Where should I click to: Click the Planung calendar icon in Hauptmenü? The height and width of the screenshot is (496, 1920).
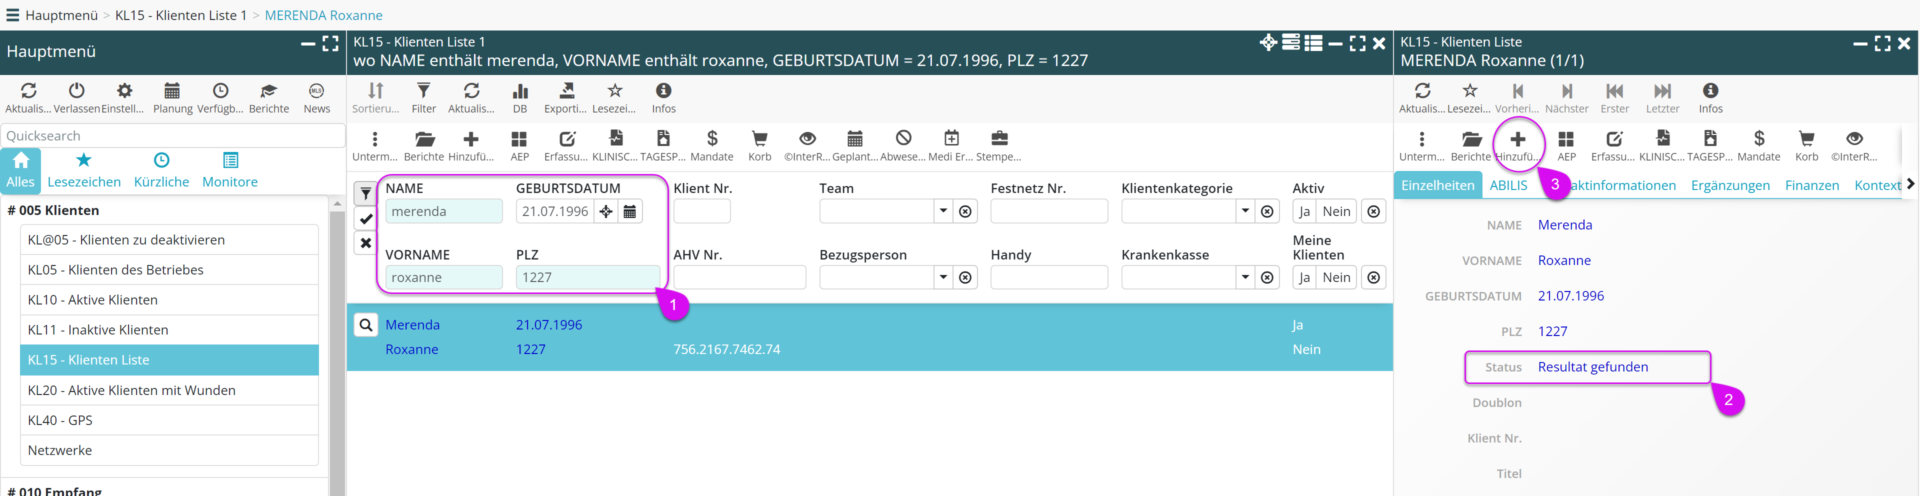click(172, 92)
